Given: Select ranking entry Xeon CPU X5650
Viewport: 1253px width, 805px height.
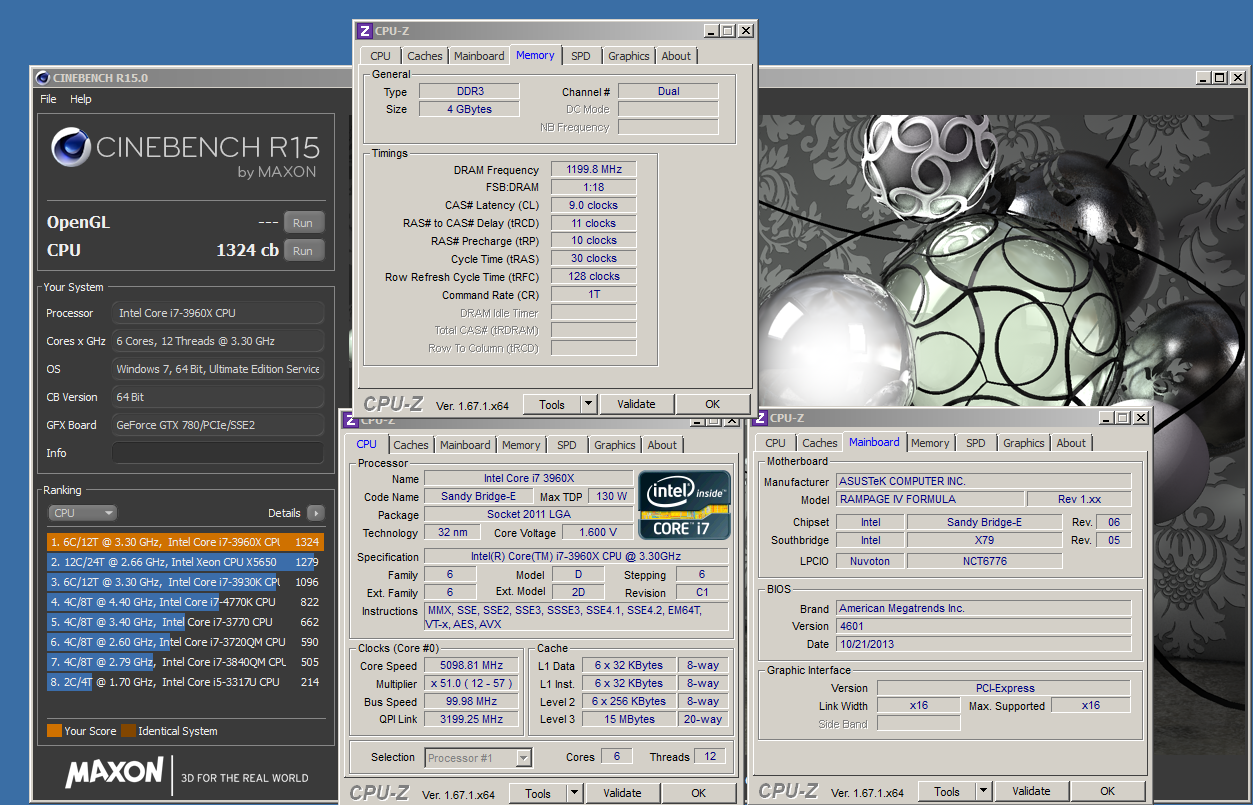Looking at the screenshot, I should [185, 562].
